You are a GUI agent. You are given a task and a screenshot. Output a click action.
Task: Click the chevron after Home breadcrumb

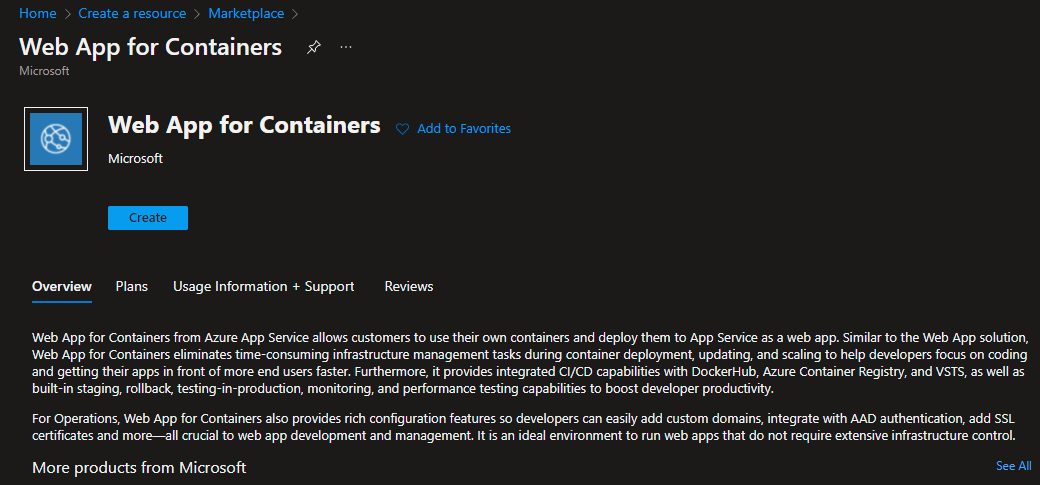[70, 14]
